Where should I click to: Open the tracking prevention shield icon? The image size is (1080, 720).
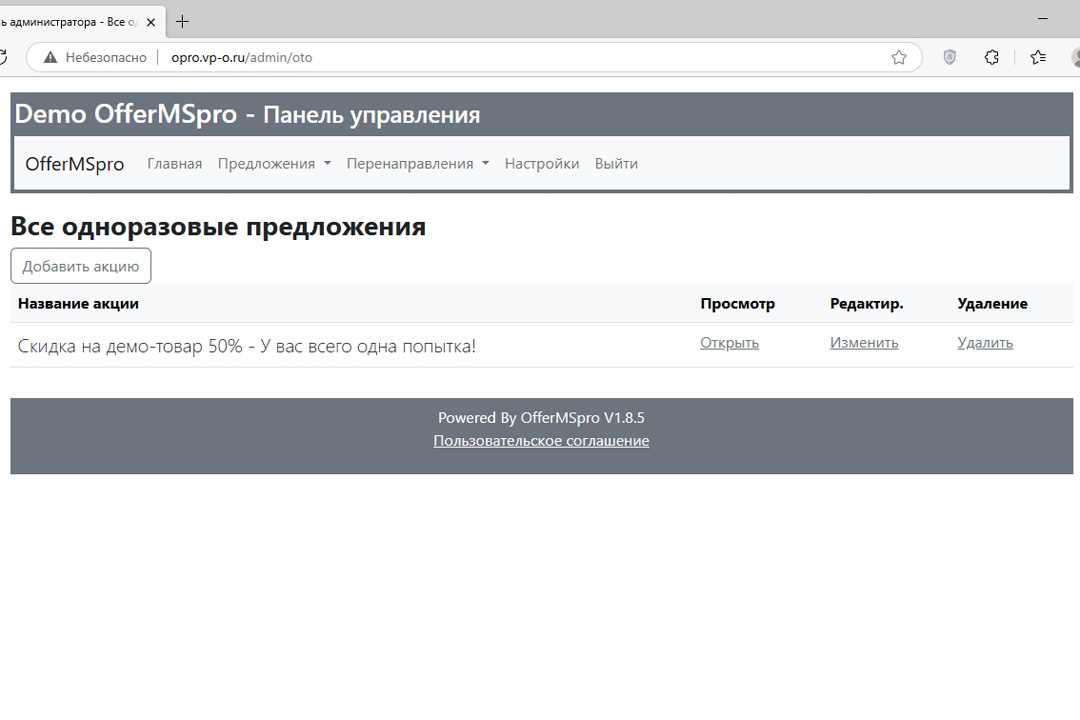(x=949, y=57)
